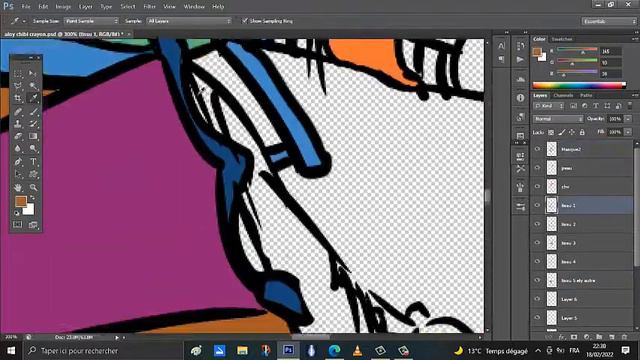Screen dimensions: 640x360
Task: Toggle Quick Mask mode
Action: click(x=18, y=224)
